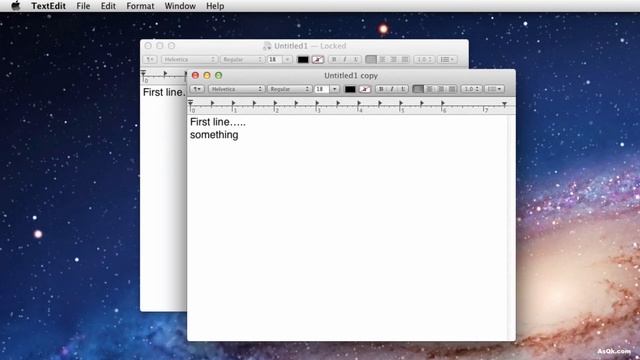Viewport: 640px width, 360px height.
Task: Open Regular typeface dropdown in Untitled1 Locked window
Action: tap(242, 60)
